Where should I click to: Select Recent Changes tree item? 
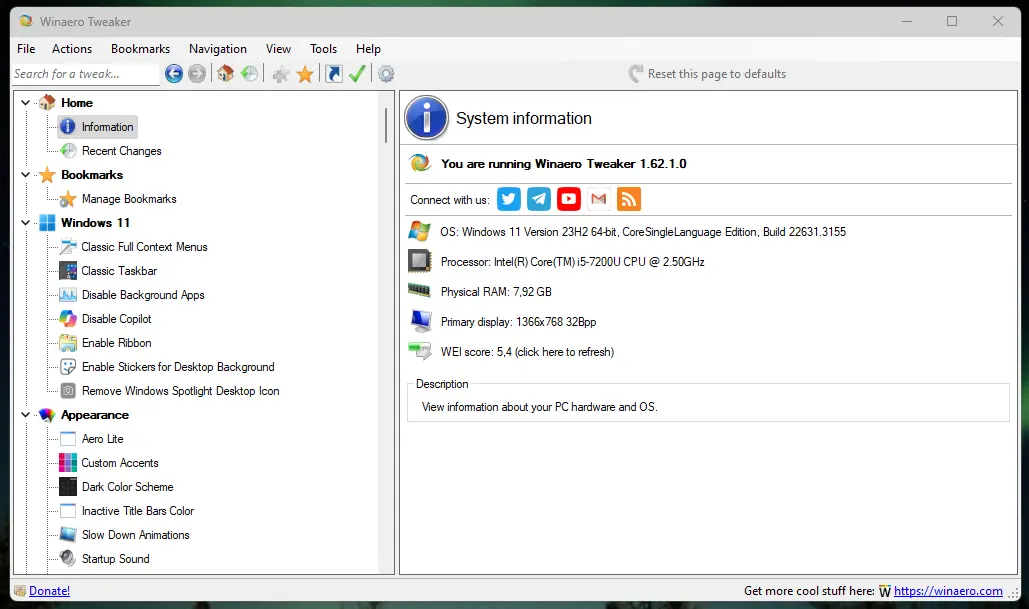(x=121, y=151)
